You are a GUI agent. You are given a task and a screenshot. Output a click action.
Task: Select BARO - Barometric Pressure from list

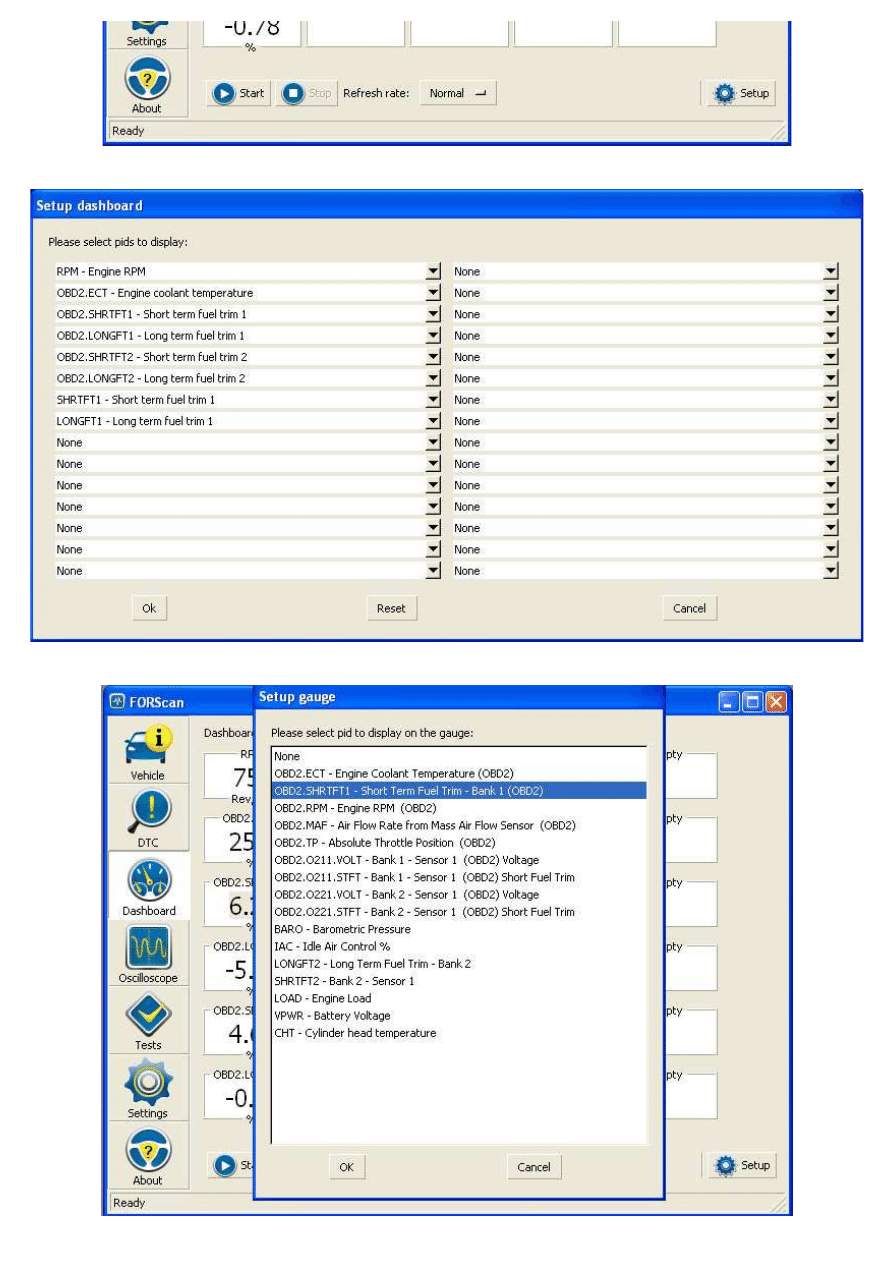pos(342,929)
